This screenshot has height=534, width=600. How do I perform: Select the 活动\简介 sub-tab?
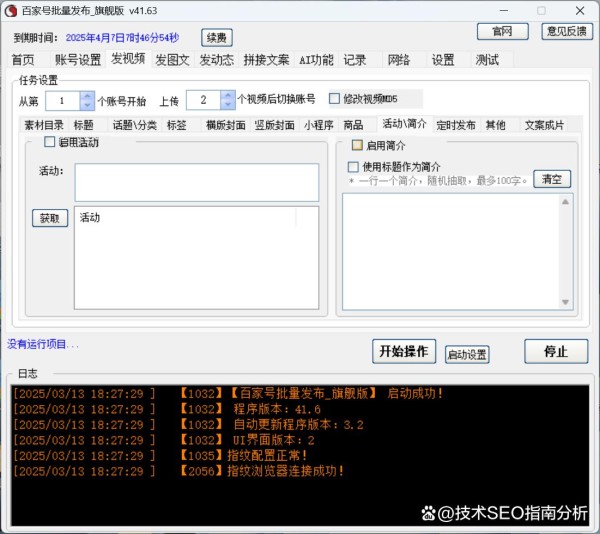pos(404,124)
